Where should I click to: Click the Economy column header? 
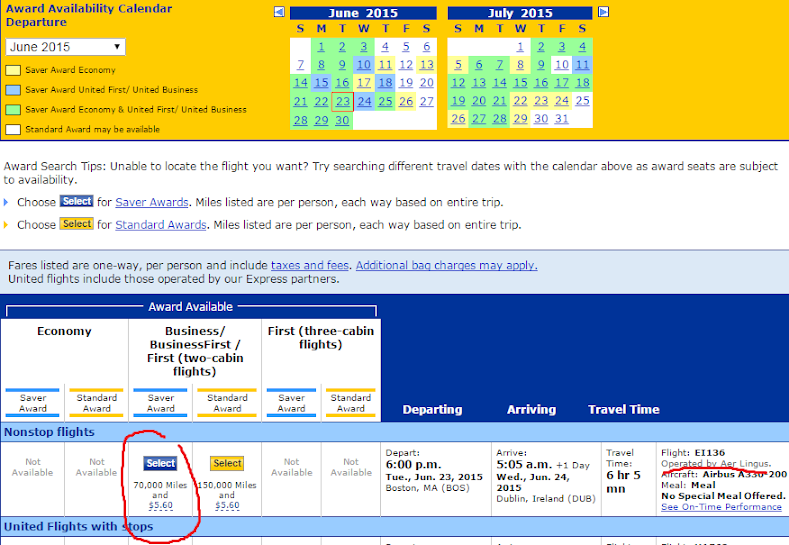click(64, 331)
